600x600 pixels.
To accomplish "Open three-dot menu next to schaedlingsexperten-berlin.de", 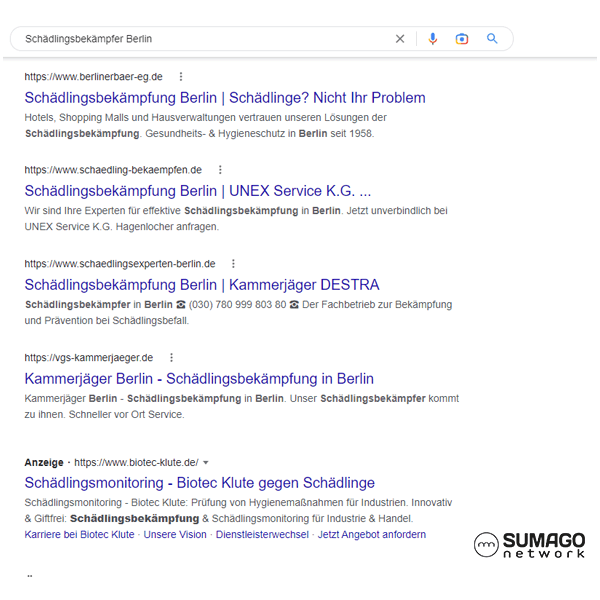I will pos(233,264).
